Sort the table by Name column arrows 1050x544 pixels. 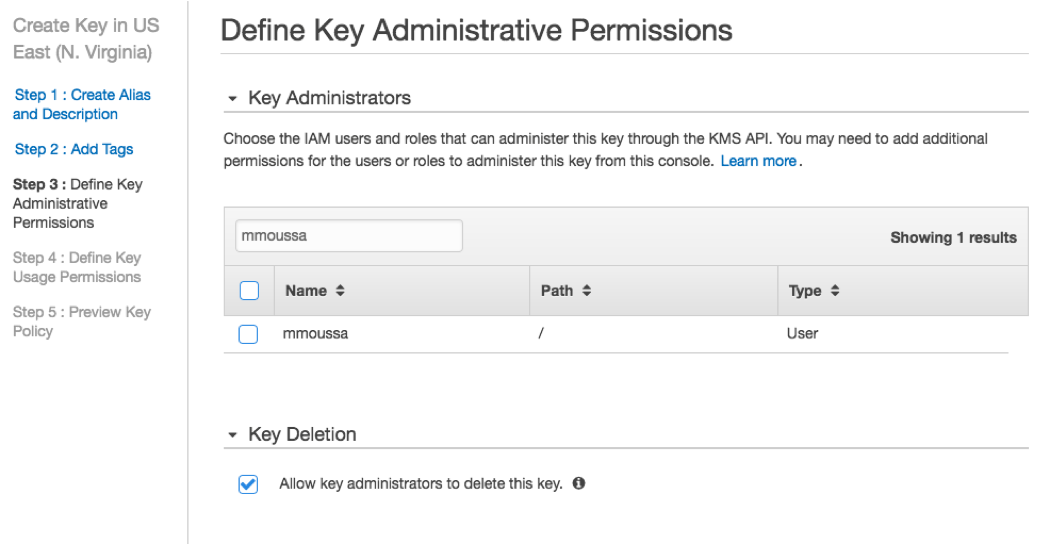pos(340,290)
